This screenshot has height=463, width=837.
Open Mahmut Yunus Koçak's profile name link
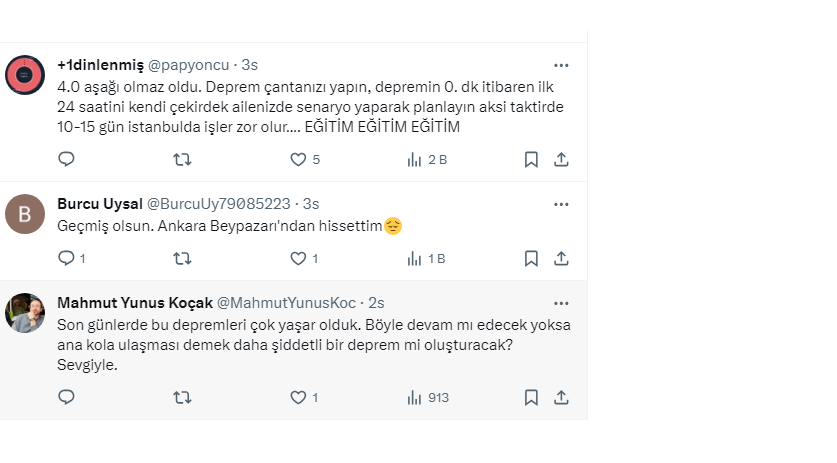pos(135,303)
